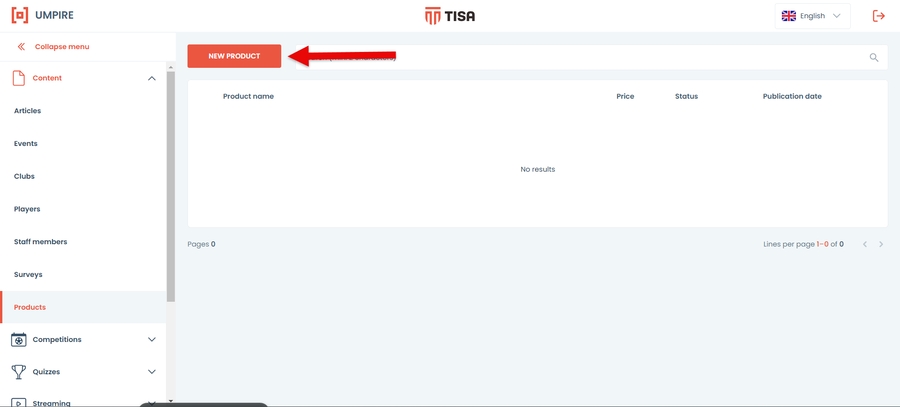Expand the Quizzes section chevron
The image size is (900, 407).
coord(152,372)
